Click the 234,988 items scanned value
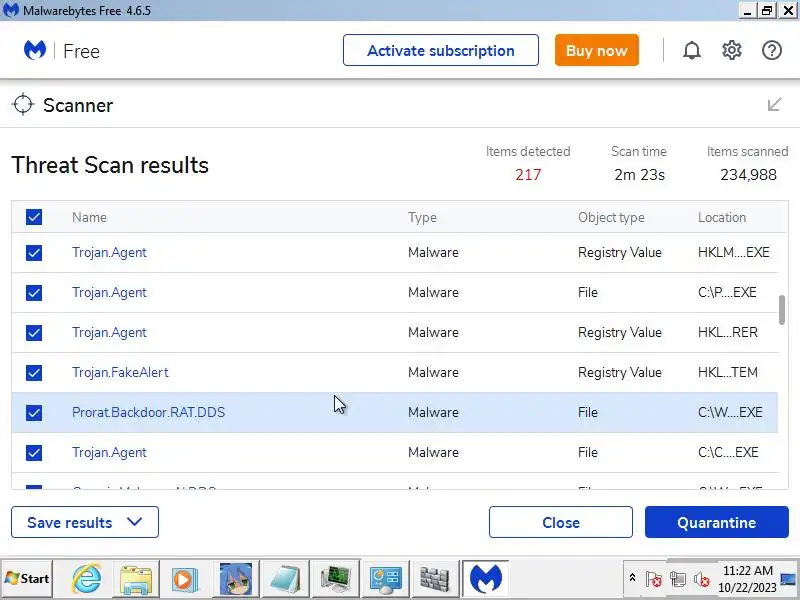Image resolution: width=800 pixels, height=600 pixels. [x=748, y=175]
